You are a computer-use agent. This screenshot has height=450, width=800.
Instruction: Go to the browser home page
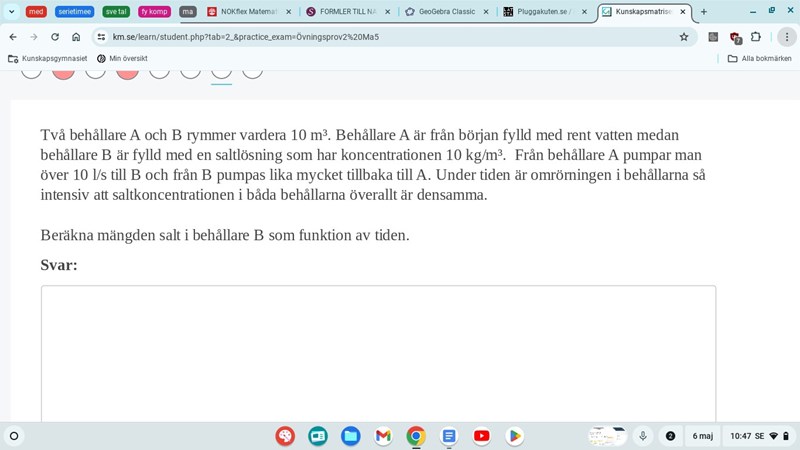point(76,37)
